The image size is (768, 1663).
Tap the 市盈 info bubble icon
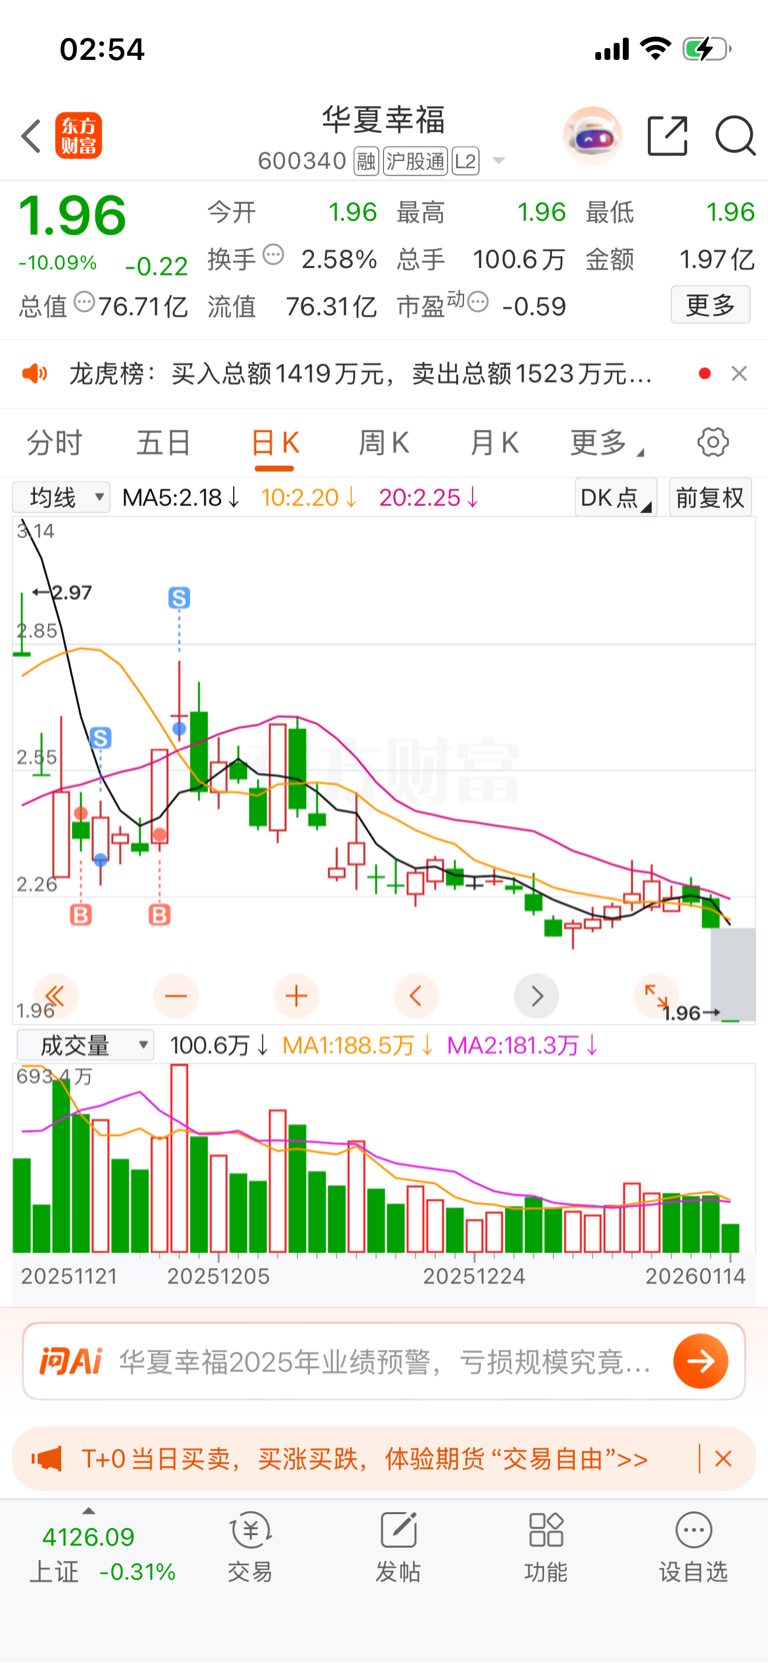pyautogui.click(x=478, y=302)
